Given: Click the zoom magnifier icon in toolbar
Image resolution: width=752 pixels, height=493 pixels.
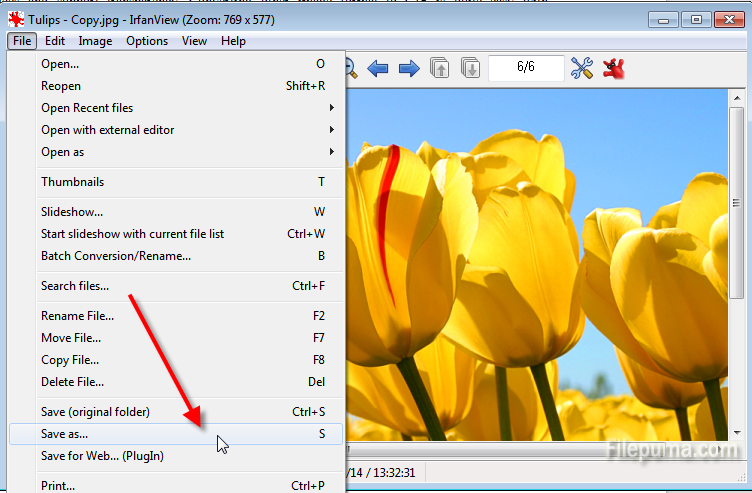Looking at the screenshot, I should 351,68.
